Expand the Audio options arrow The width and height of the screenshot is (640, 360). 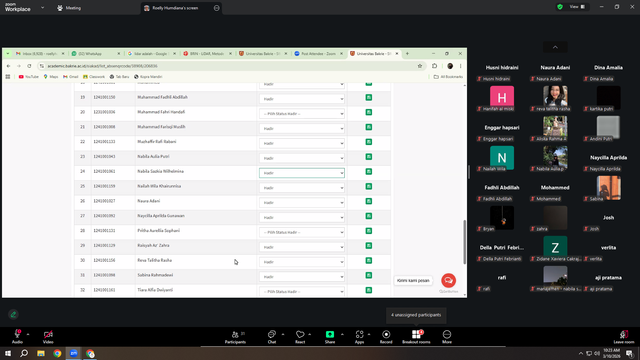tap(28, 334)
